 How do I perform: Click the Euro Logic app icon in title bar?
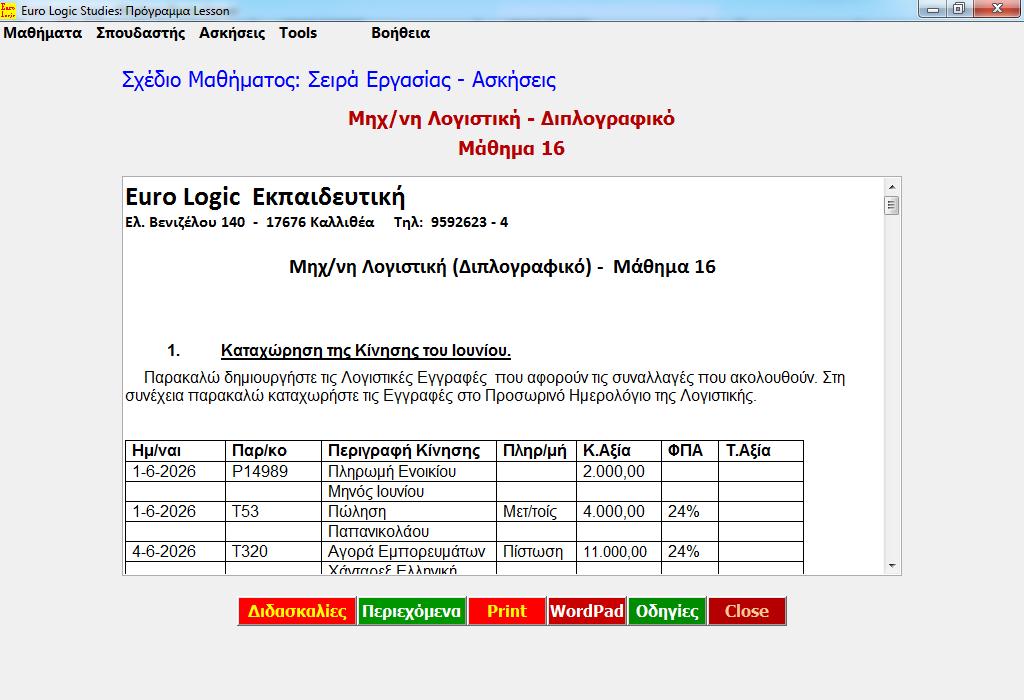pos(9,10)
